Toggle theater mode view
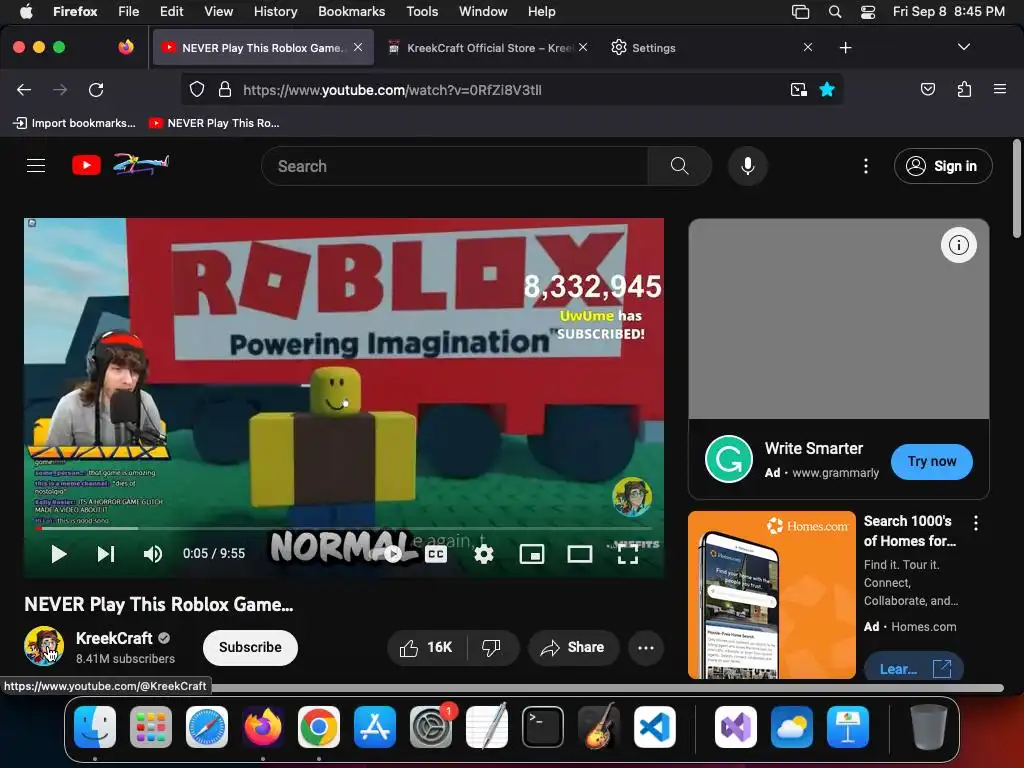 pyautogui.click(x=580, y=554)
